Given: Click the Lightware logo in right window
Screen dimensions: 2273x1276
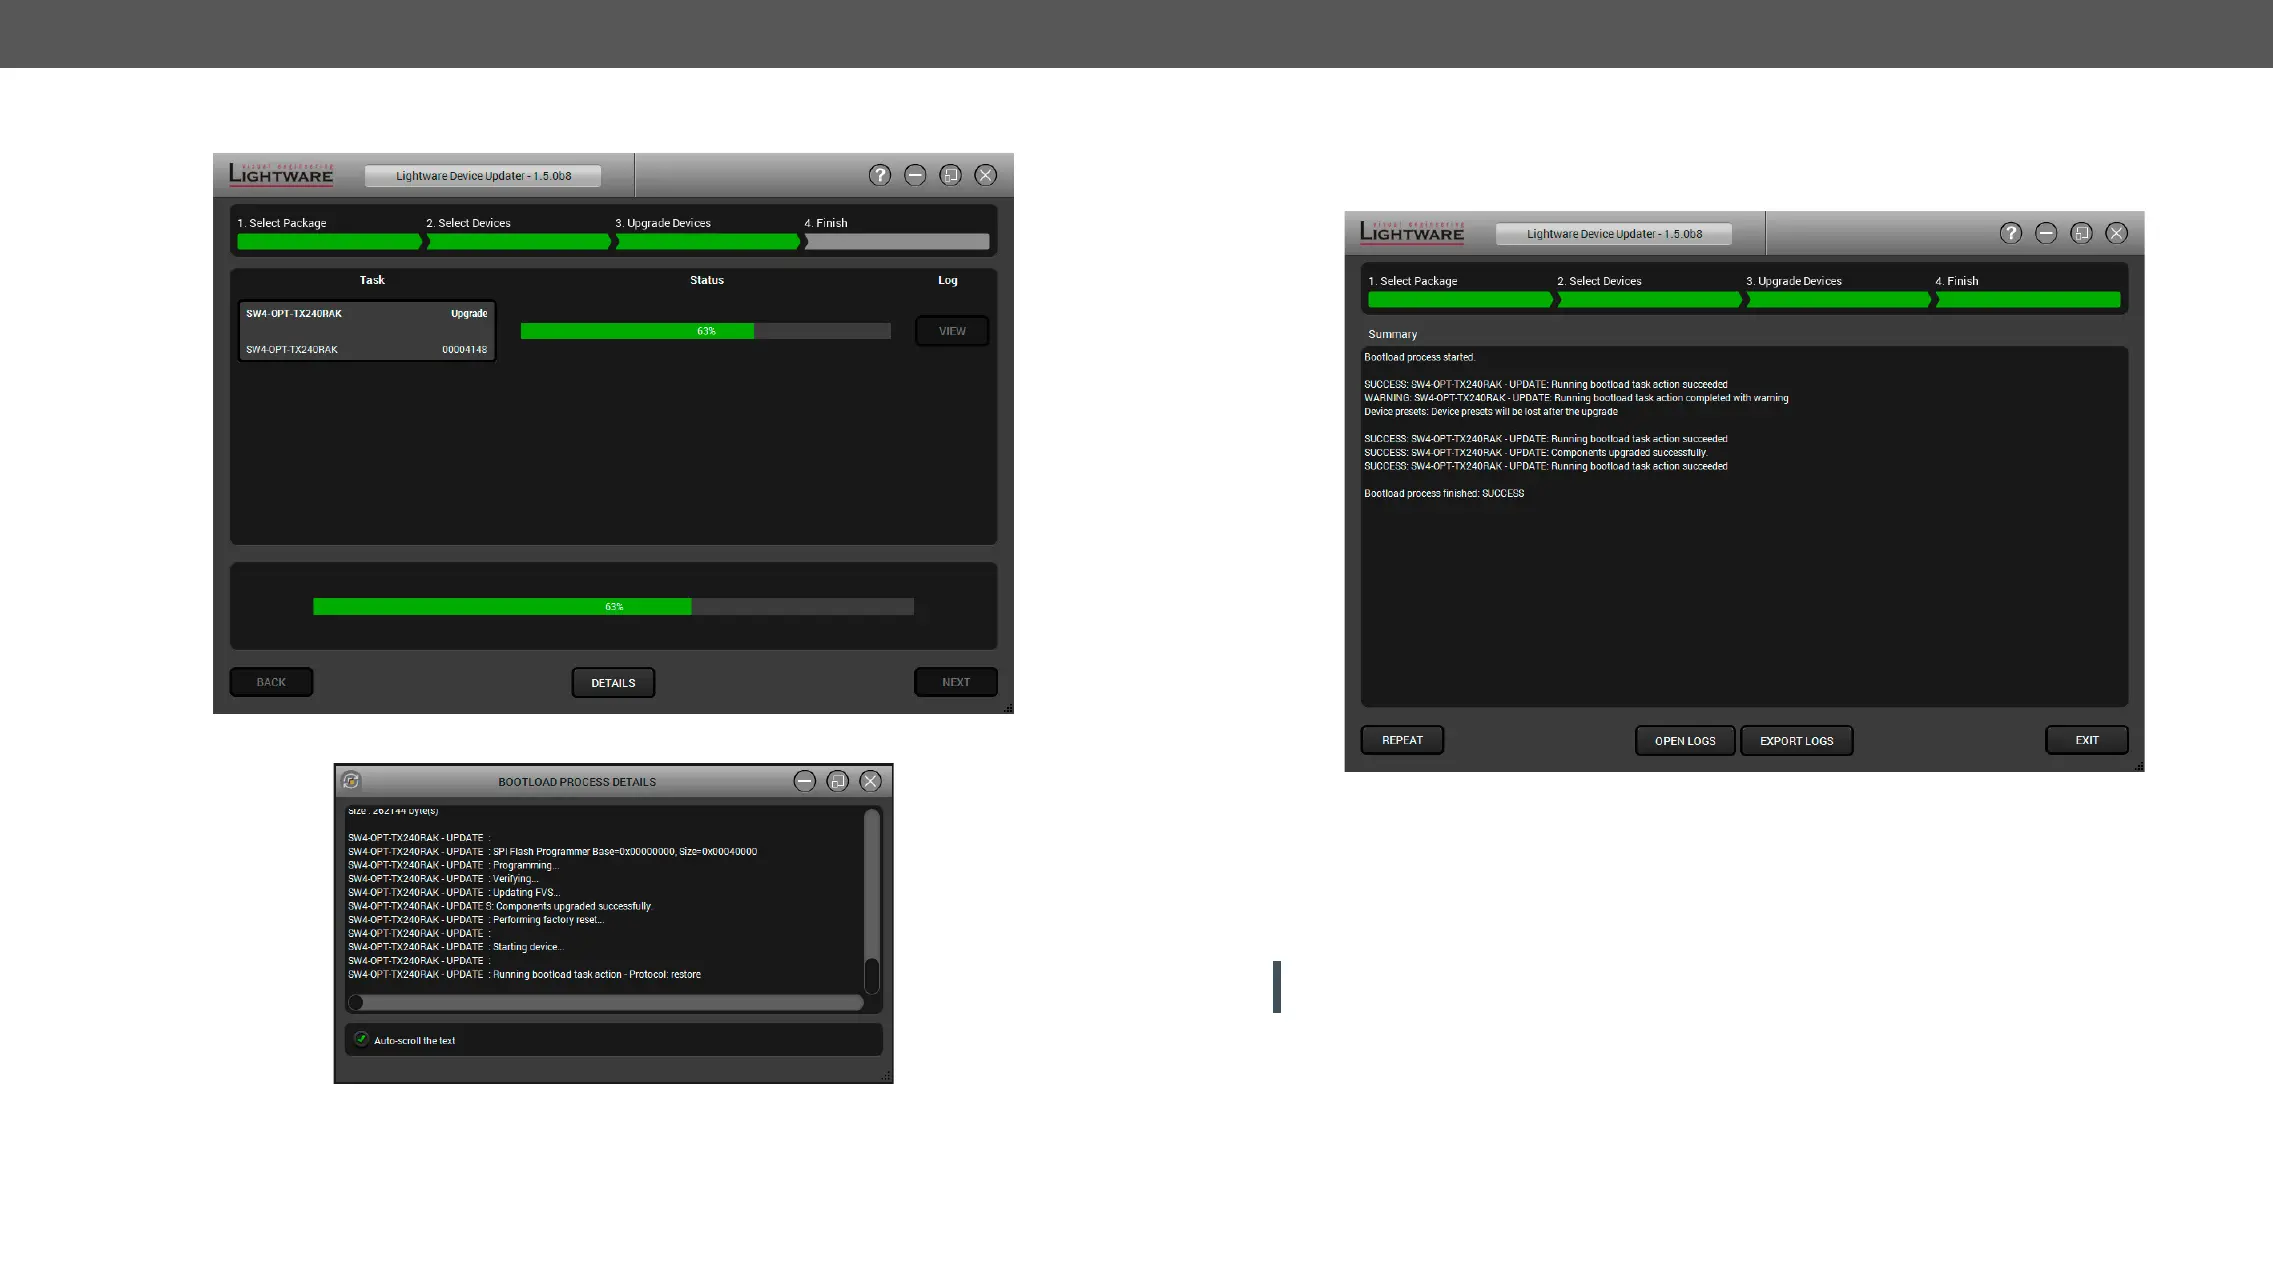Looking at the screenshot, I should (x=1412, y=232).
